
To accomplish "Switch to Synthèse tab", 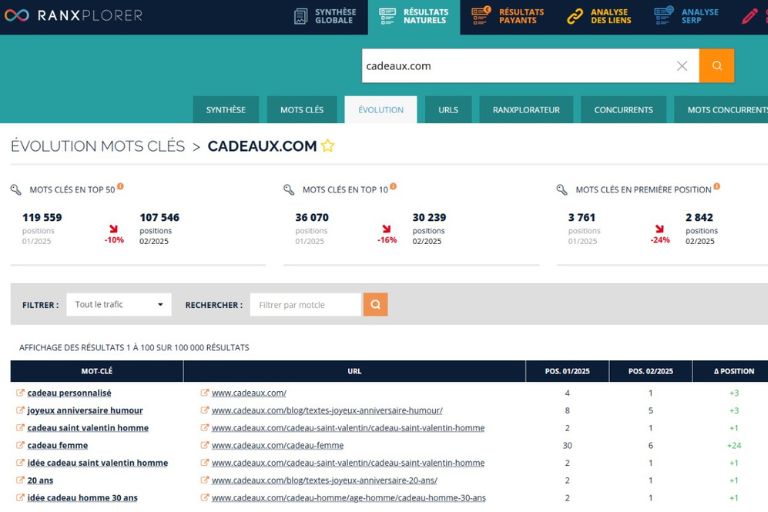I will (x=225, y=110).
